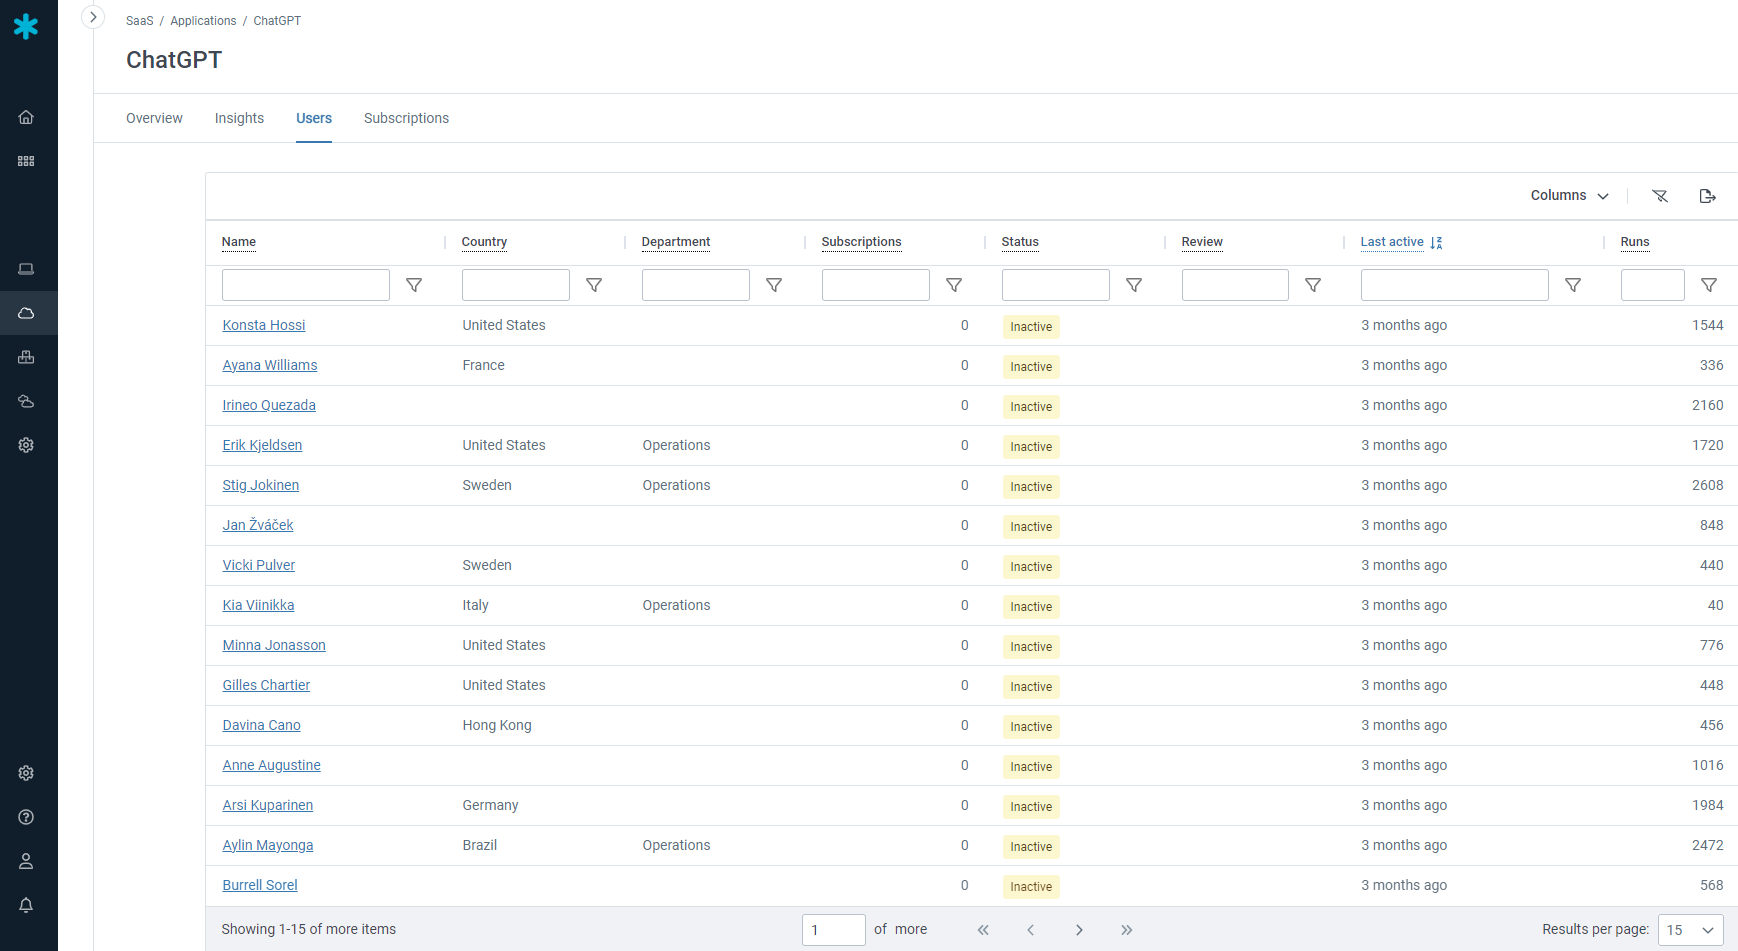1738x951 pixels.
Task: Click the Name filter text input
Action: click(306, 285)
